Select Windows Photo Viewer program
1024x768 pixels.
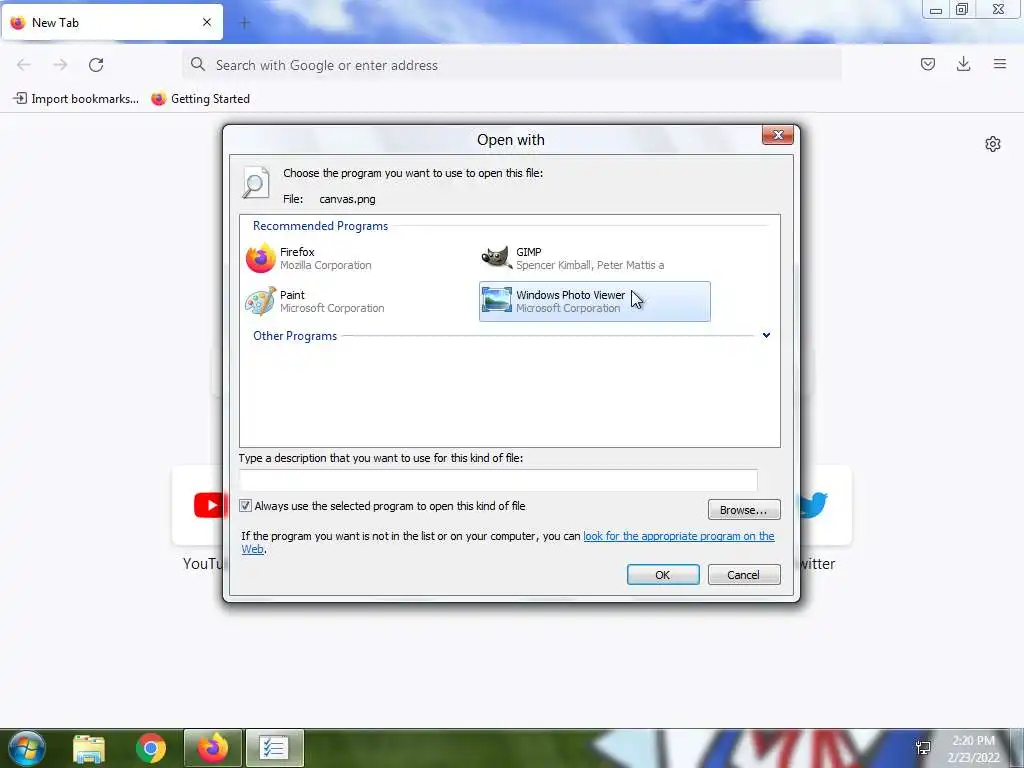tap(594, 302)
